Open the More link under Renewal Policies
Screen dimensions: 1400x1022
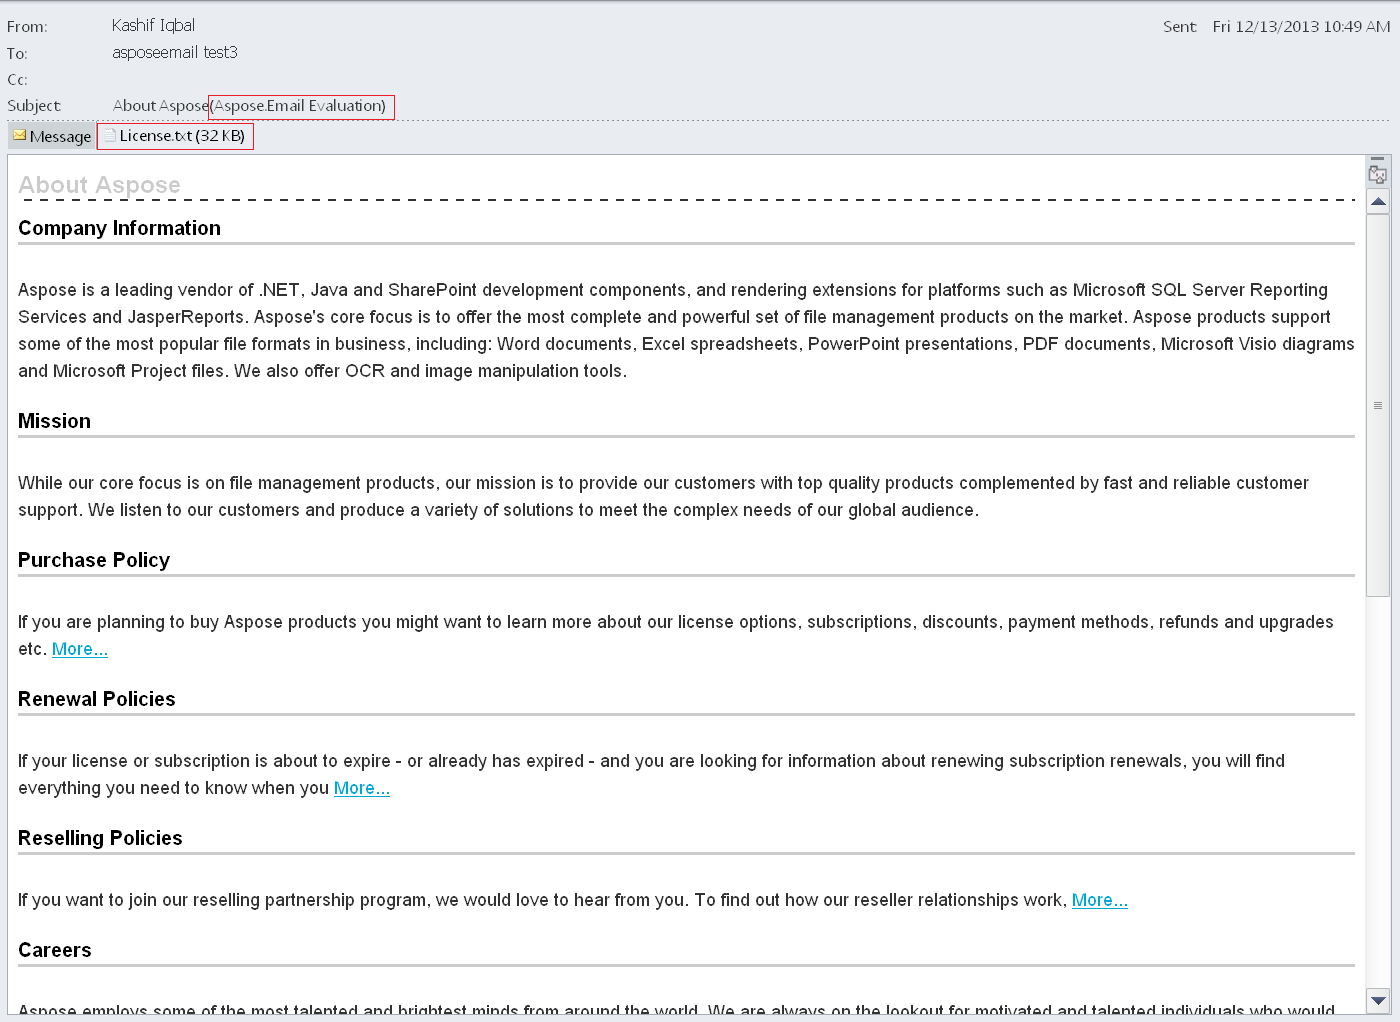click(362, 788)
